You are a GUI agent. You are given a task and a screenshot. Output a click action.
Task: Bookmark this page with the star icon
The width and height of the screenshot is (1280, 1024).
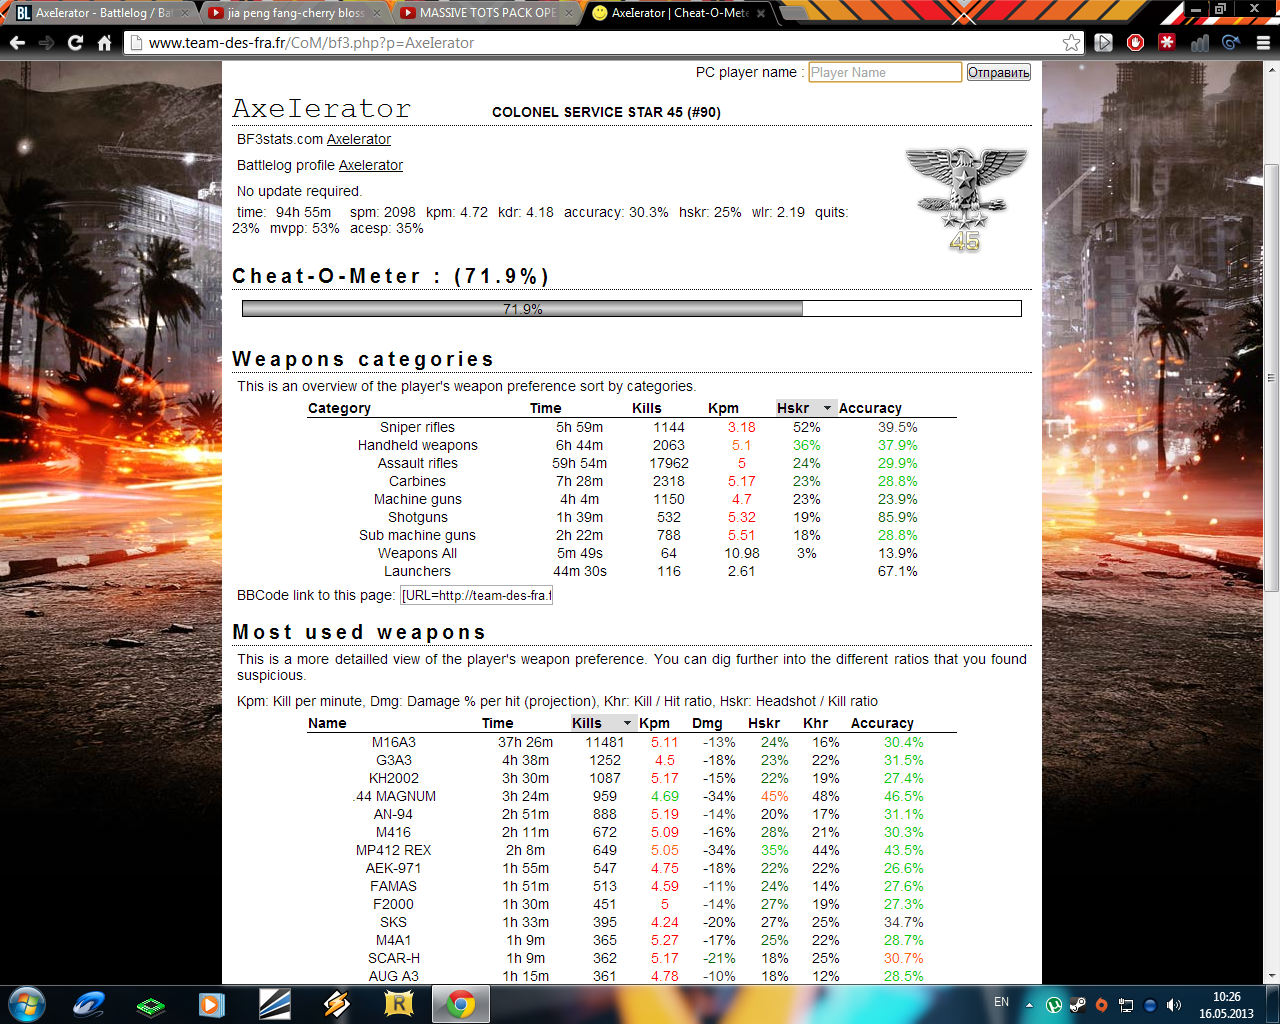click(x=1071, y=43)
